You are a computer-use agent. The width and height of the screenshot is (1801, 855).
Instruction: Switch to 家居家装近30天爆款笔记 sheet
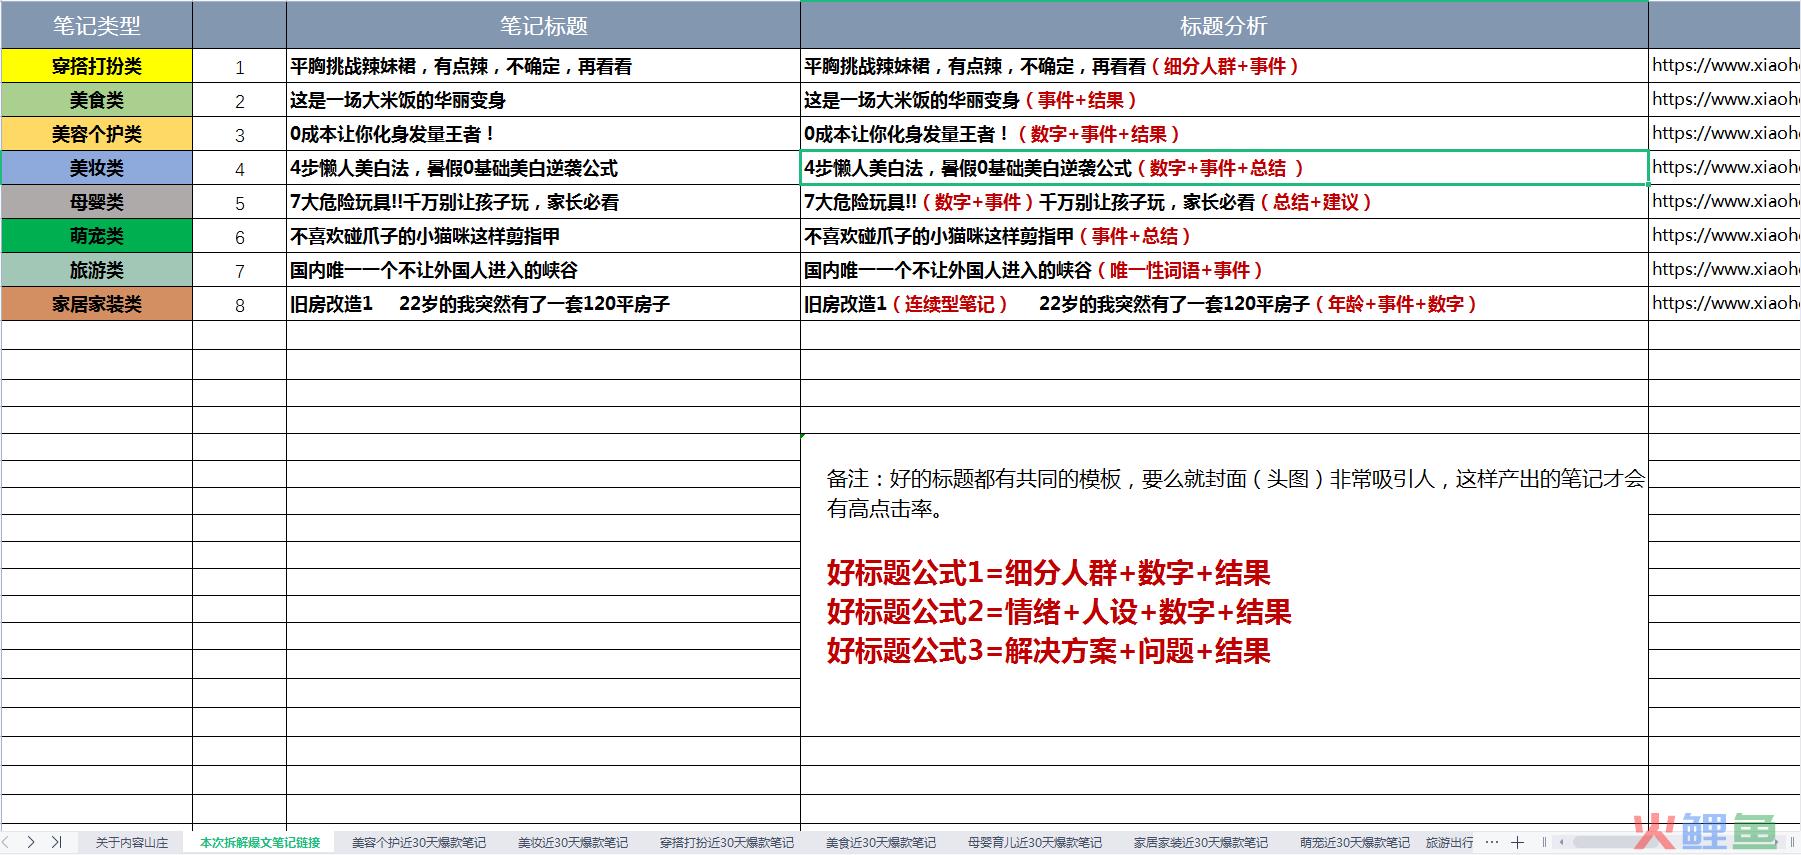click(x=1201, y=842)
